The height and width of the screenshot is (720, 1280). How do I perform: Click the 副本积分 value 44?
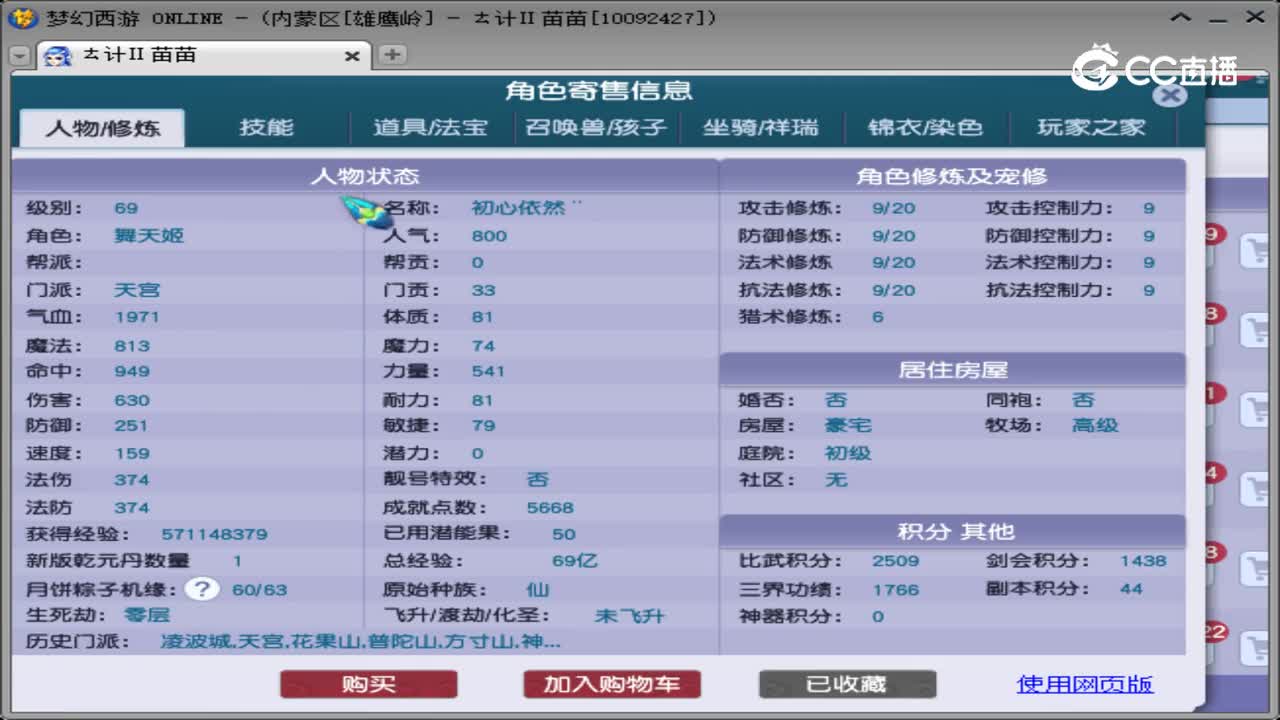tap(1131, 589)
